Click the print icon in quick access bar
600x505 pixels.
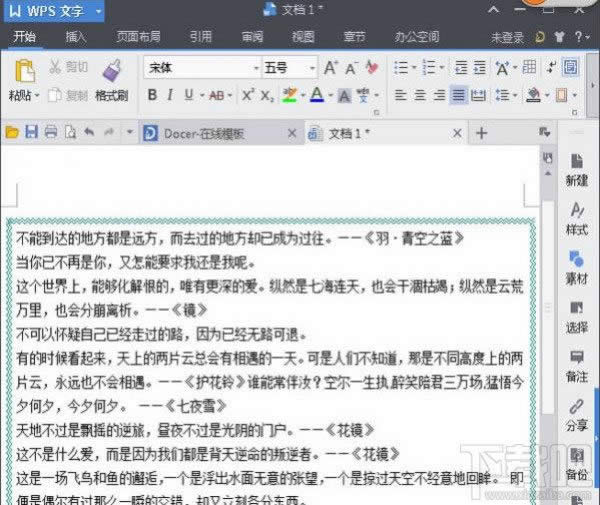[x=51, y=132]
